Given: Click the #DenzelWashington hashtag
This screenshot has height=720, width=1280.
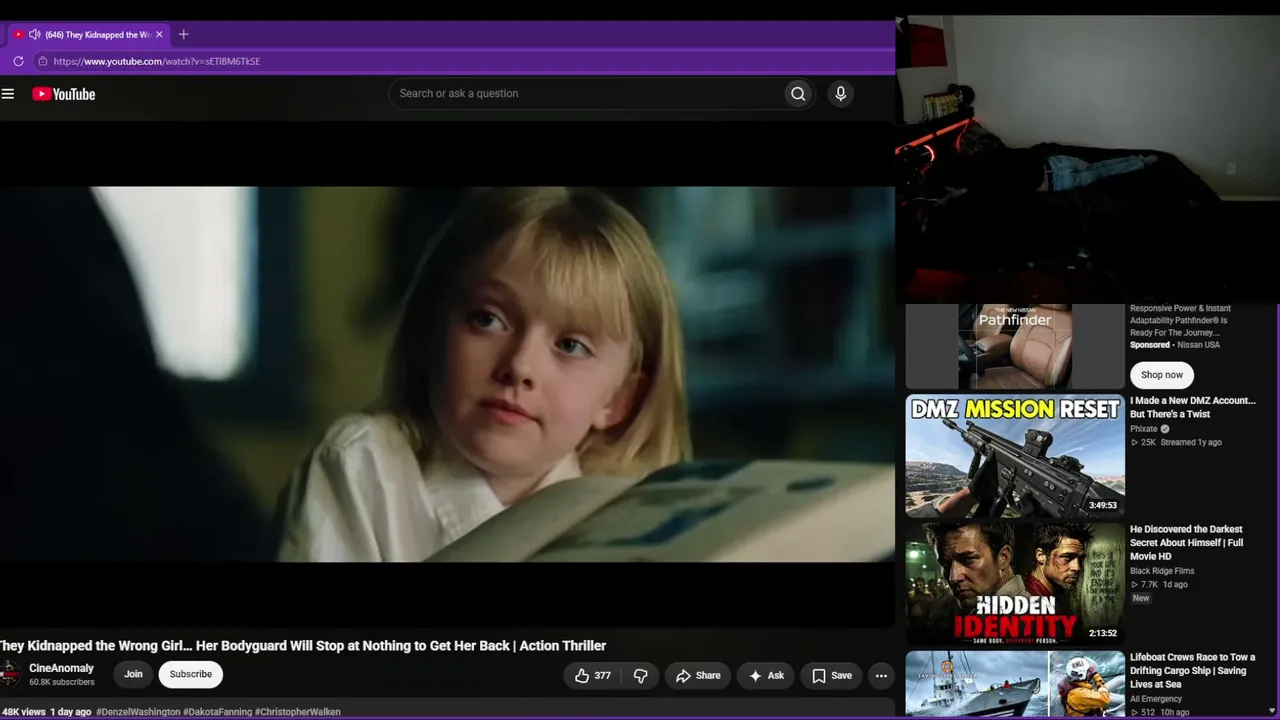Looking at the screenshot, I should click(x=138, y=712).
